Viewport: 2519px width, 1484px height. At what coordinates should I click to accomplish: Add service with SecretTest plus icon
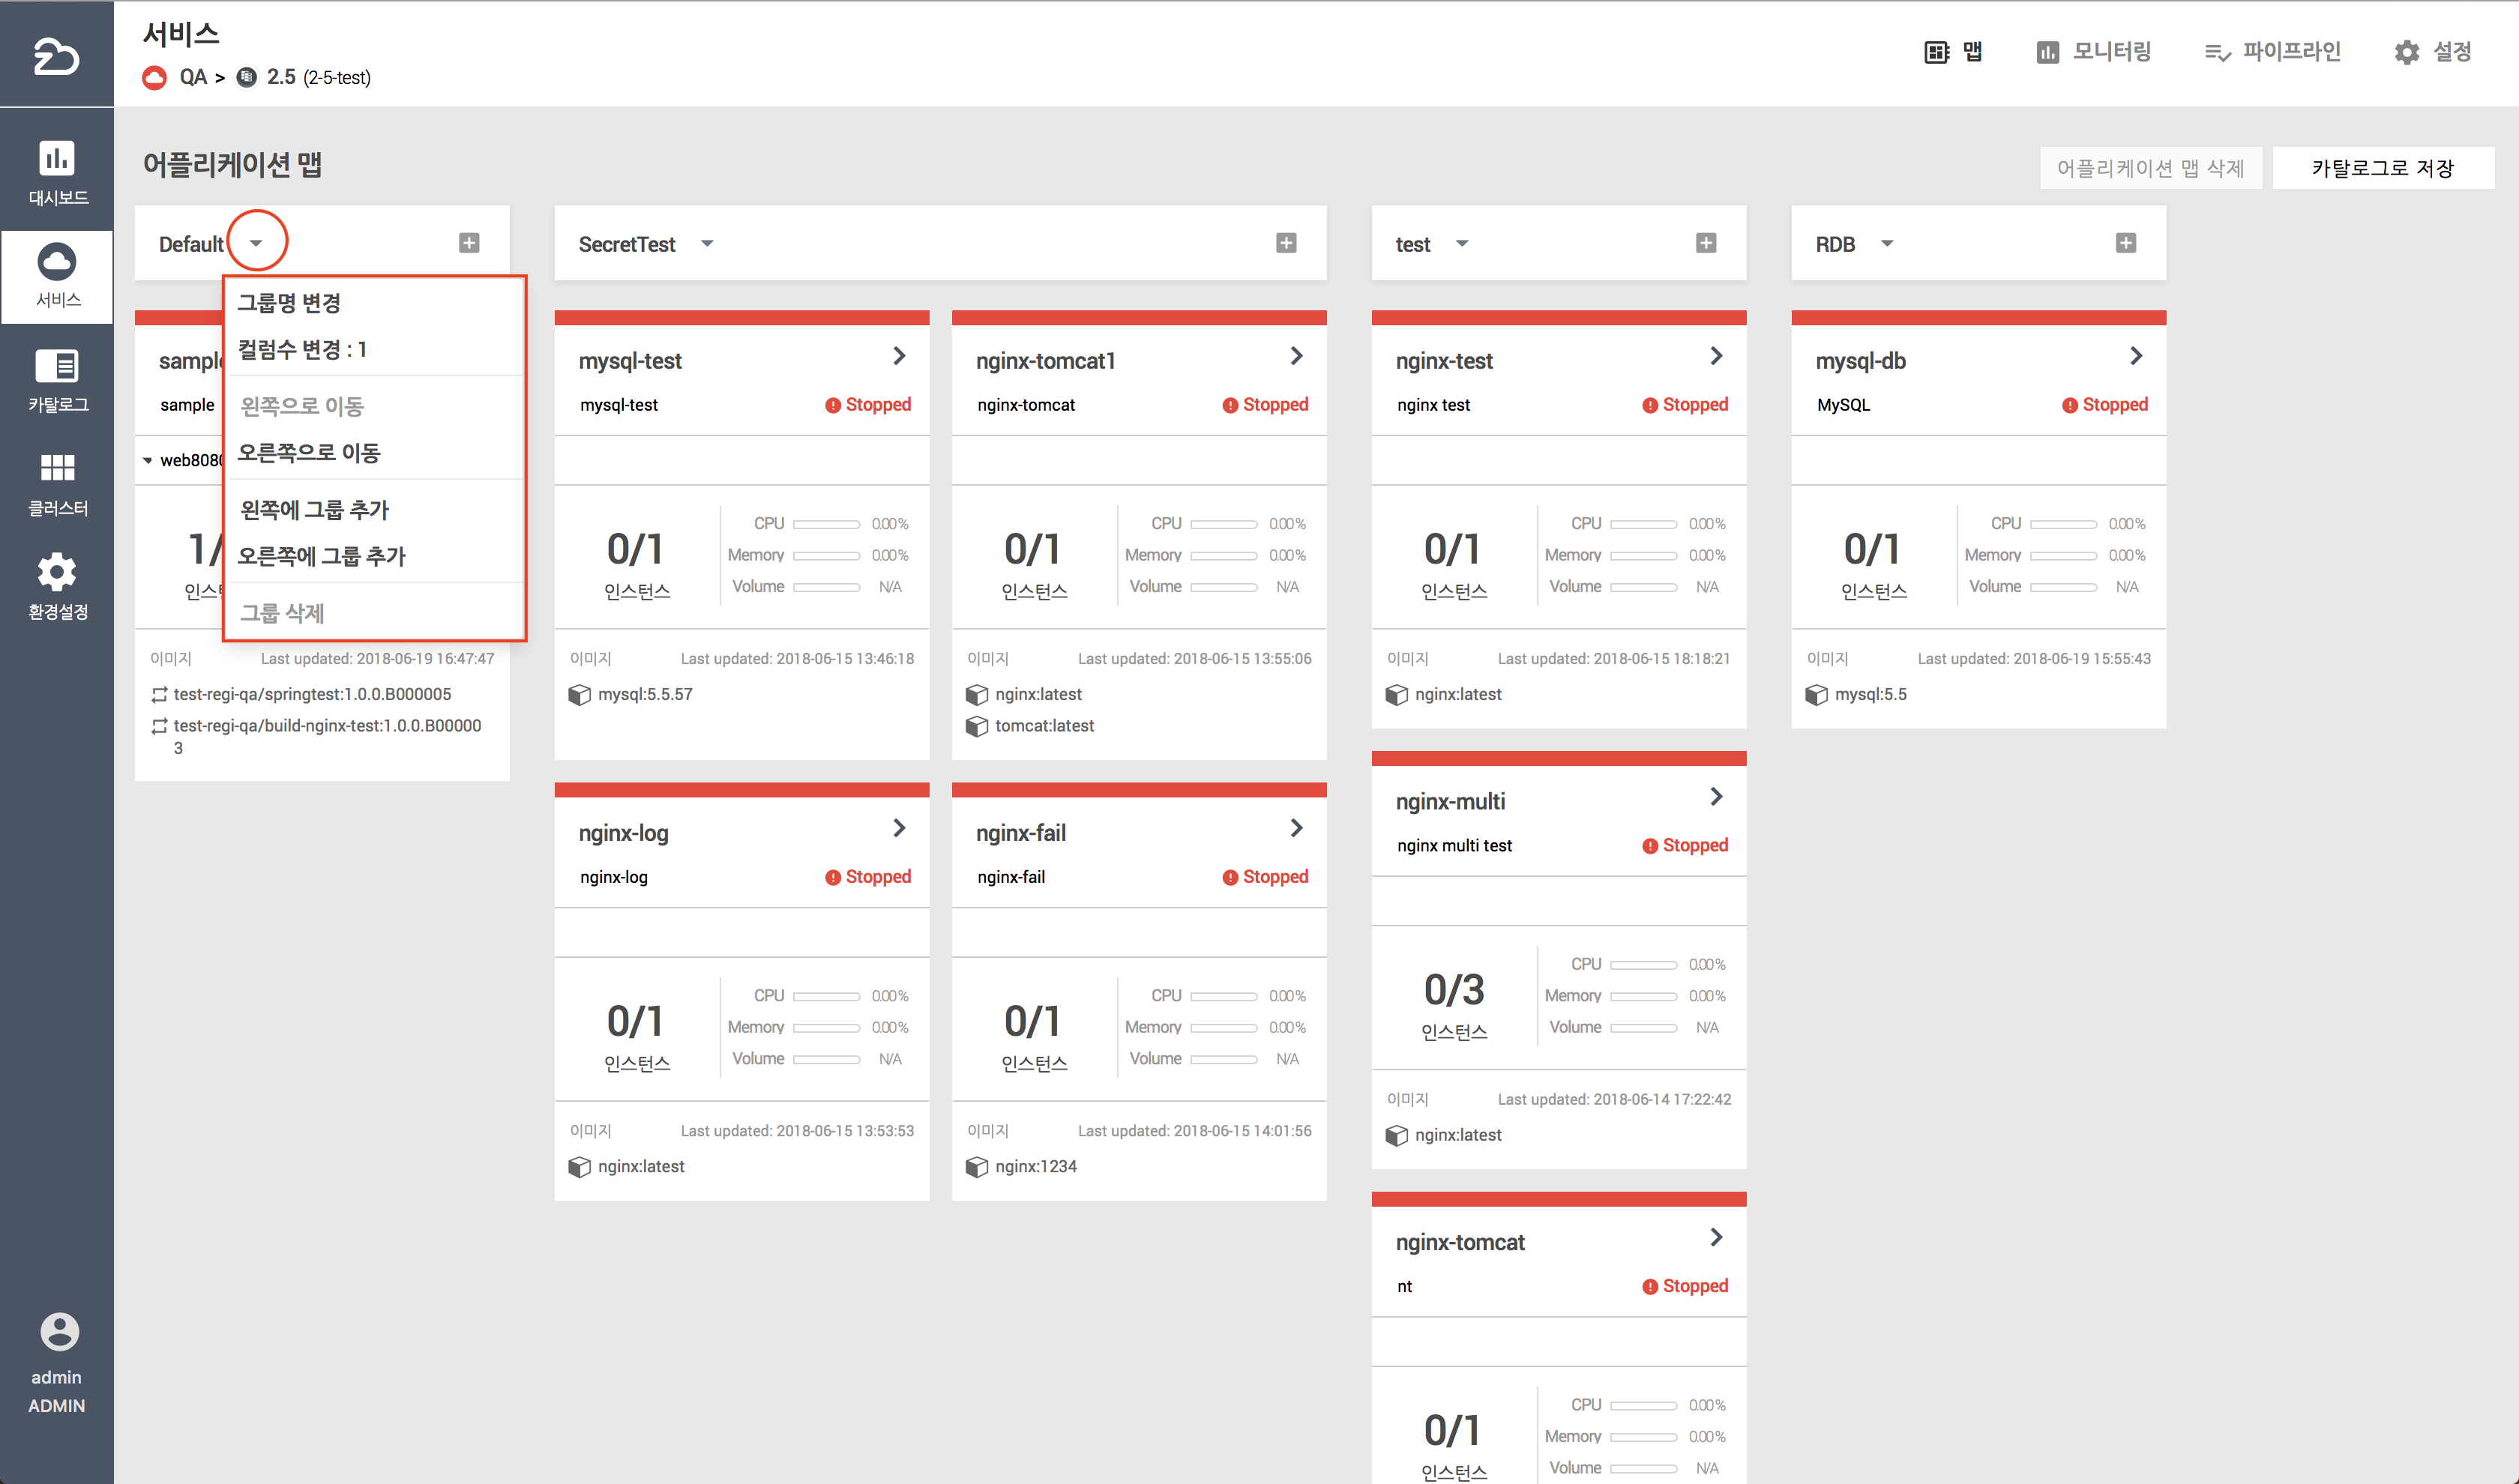pos(1286,243)
